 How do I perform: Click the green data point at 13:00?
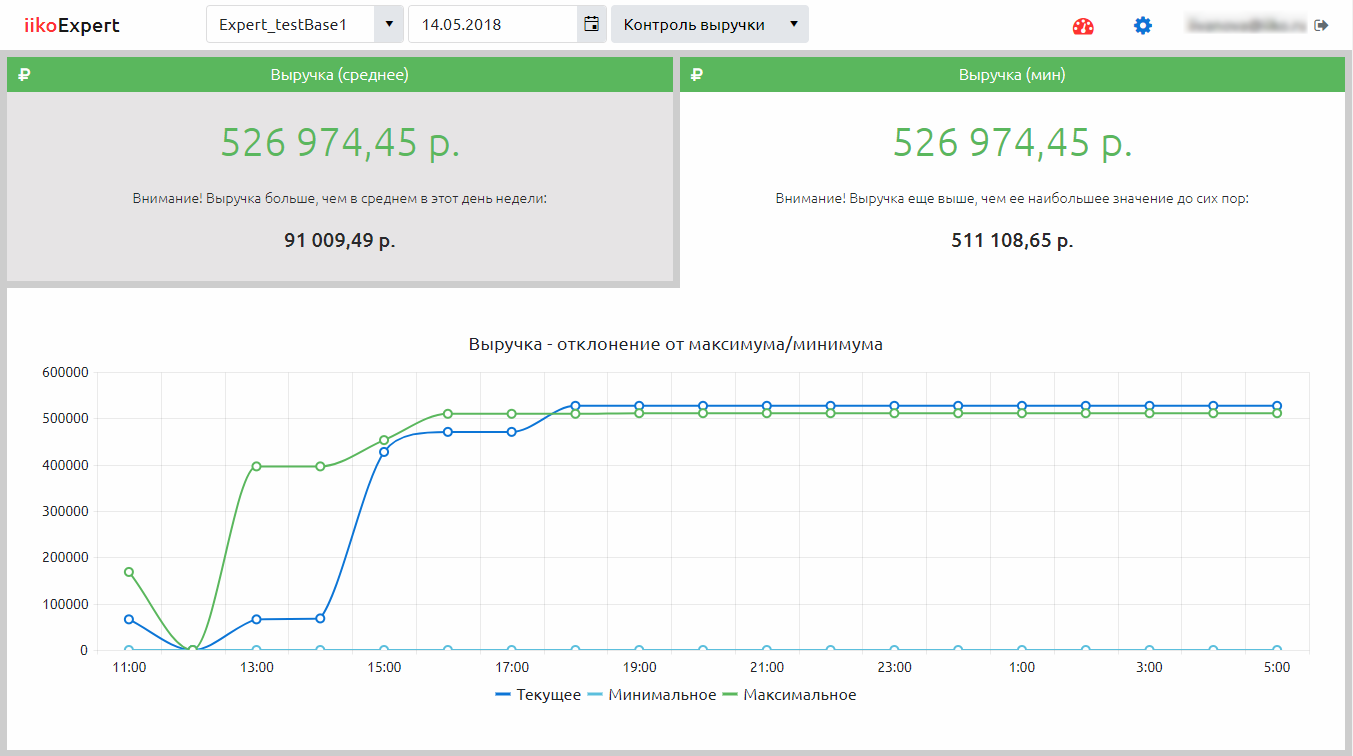(257, 466)
